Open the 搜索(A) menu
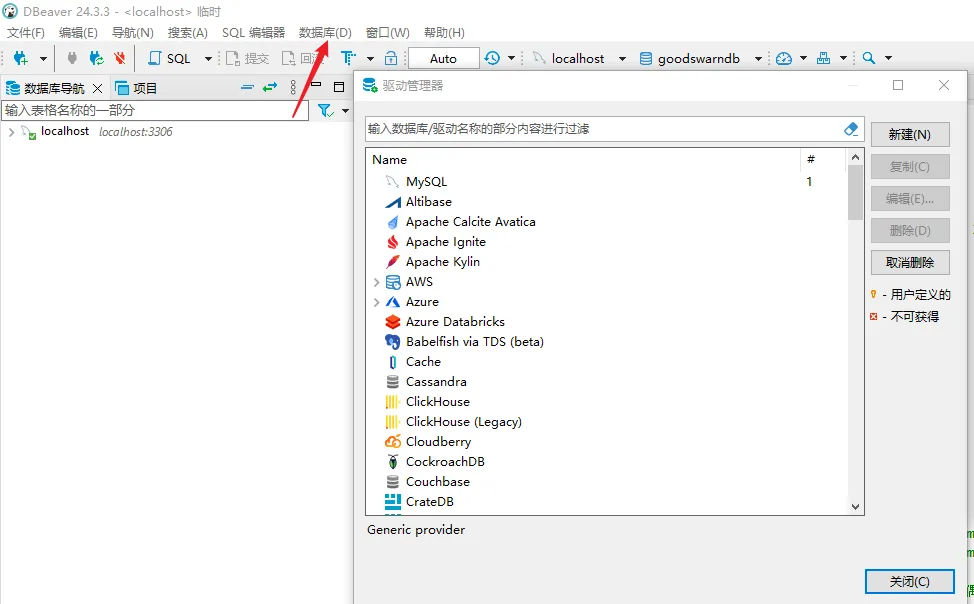 (188, 32)
